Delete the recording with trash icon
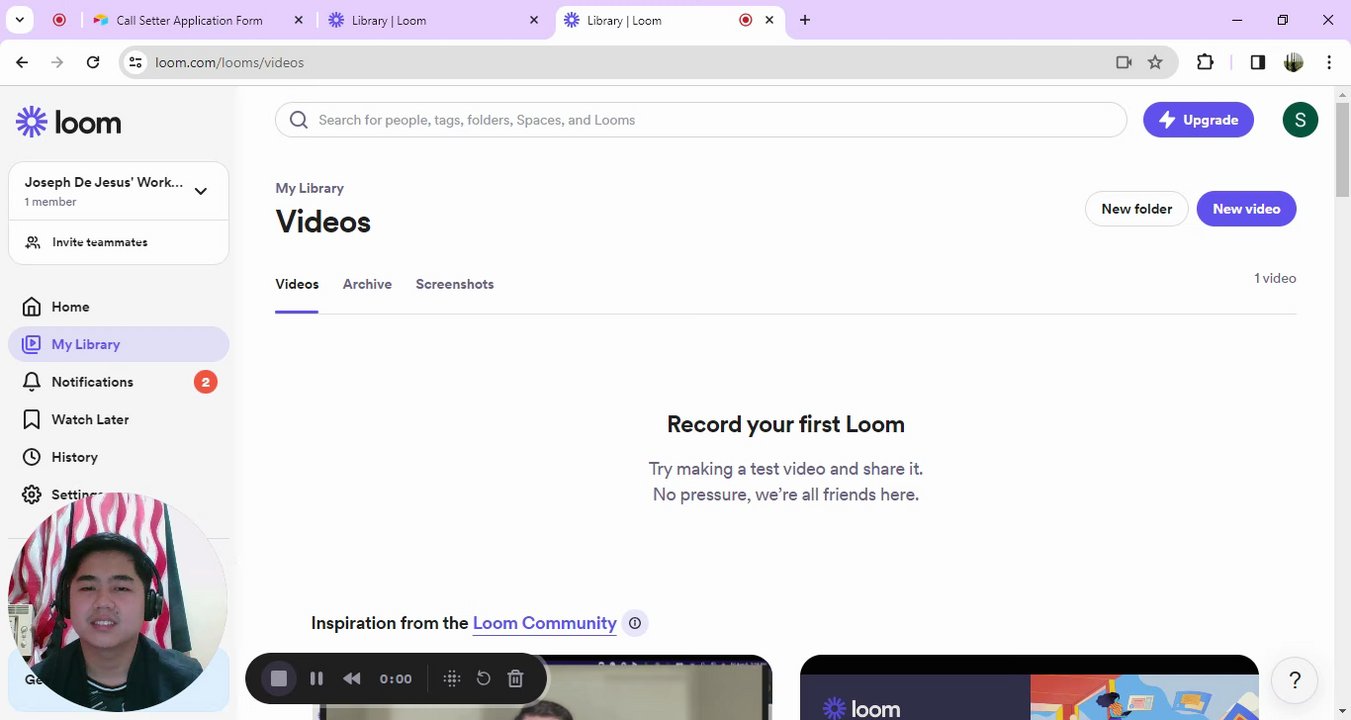Viewport: 1351px width, 720px height. pyautogui.click(x=516, y=679)
